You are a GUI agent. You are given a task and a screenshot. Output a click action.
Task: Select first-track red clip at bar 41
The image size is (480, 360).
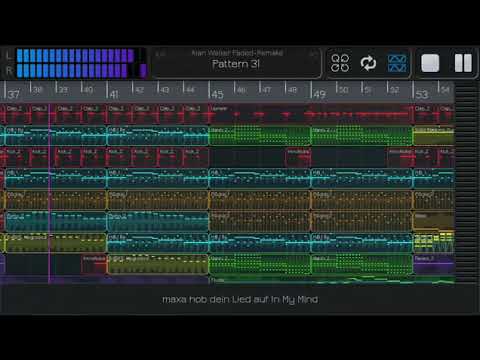[119, 114]
